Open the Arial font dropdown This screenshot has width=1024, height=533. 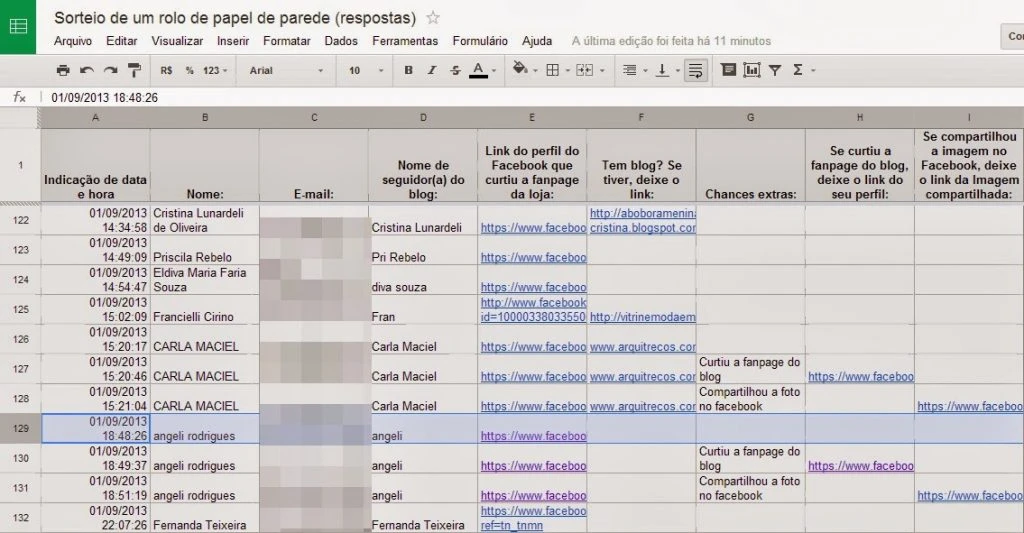[286, 70]
